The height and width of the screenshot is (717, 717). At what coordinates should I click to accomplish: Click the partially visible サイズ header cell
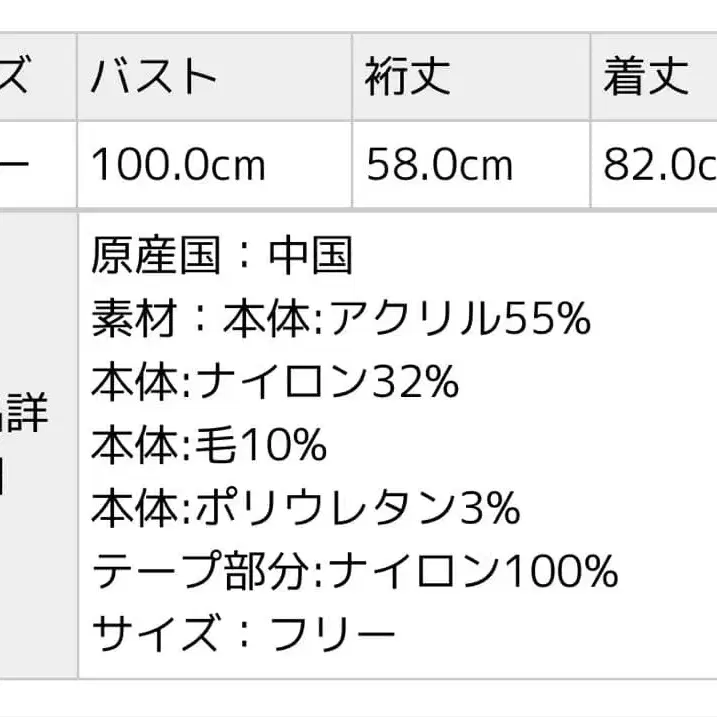click(20, 77)
